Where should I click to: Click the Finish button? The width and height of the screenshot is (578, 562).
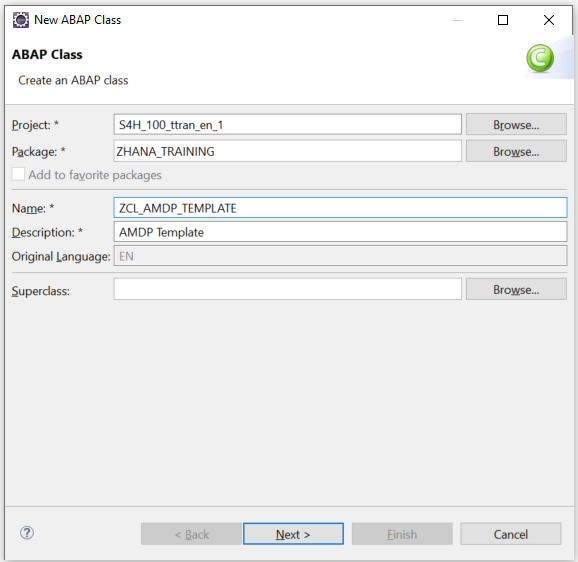pyautogui.click(x=402, y=534)
